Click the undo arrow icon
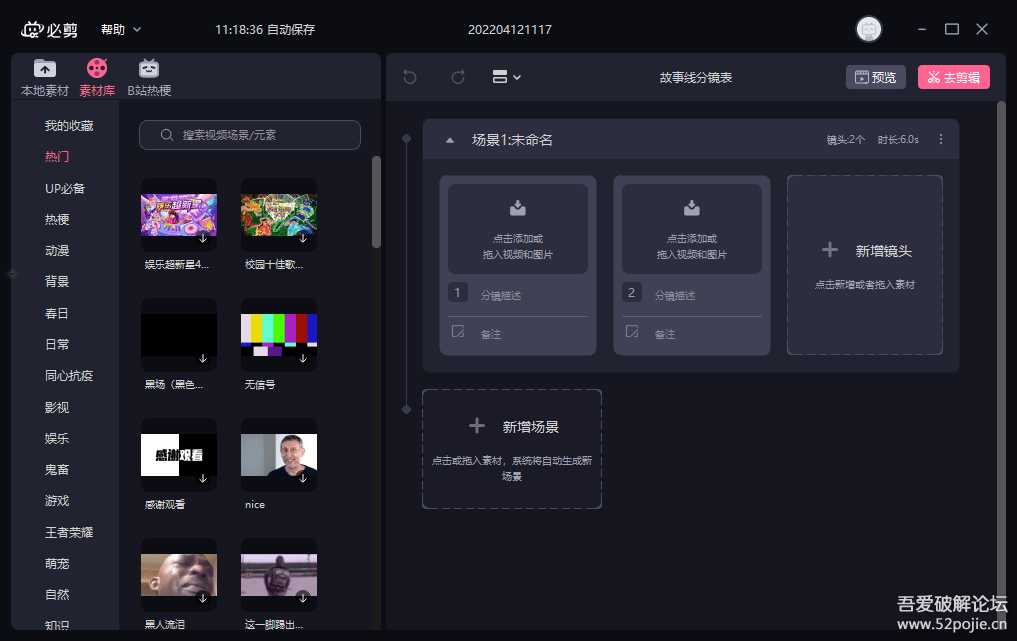Screen dimensions: 1017x641 (x=410, y=77)
